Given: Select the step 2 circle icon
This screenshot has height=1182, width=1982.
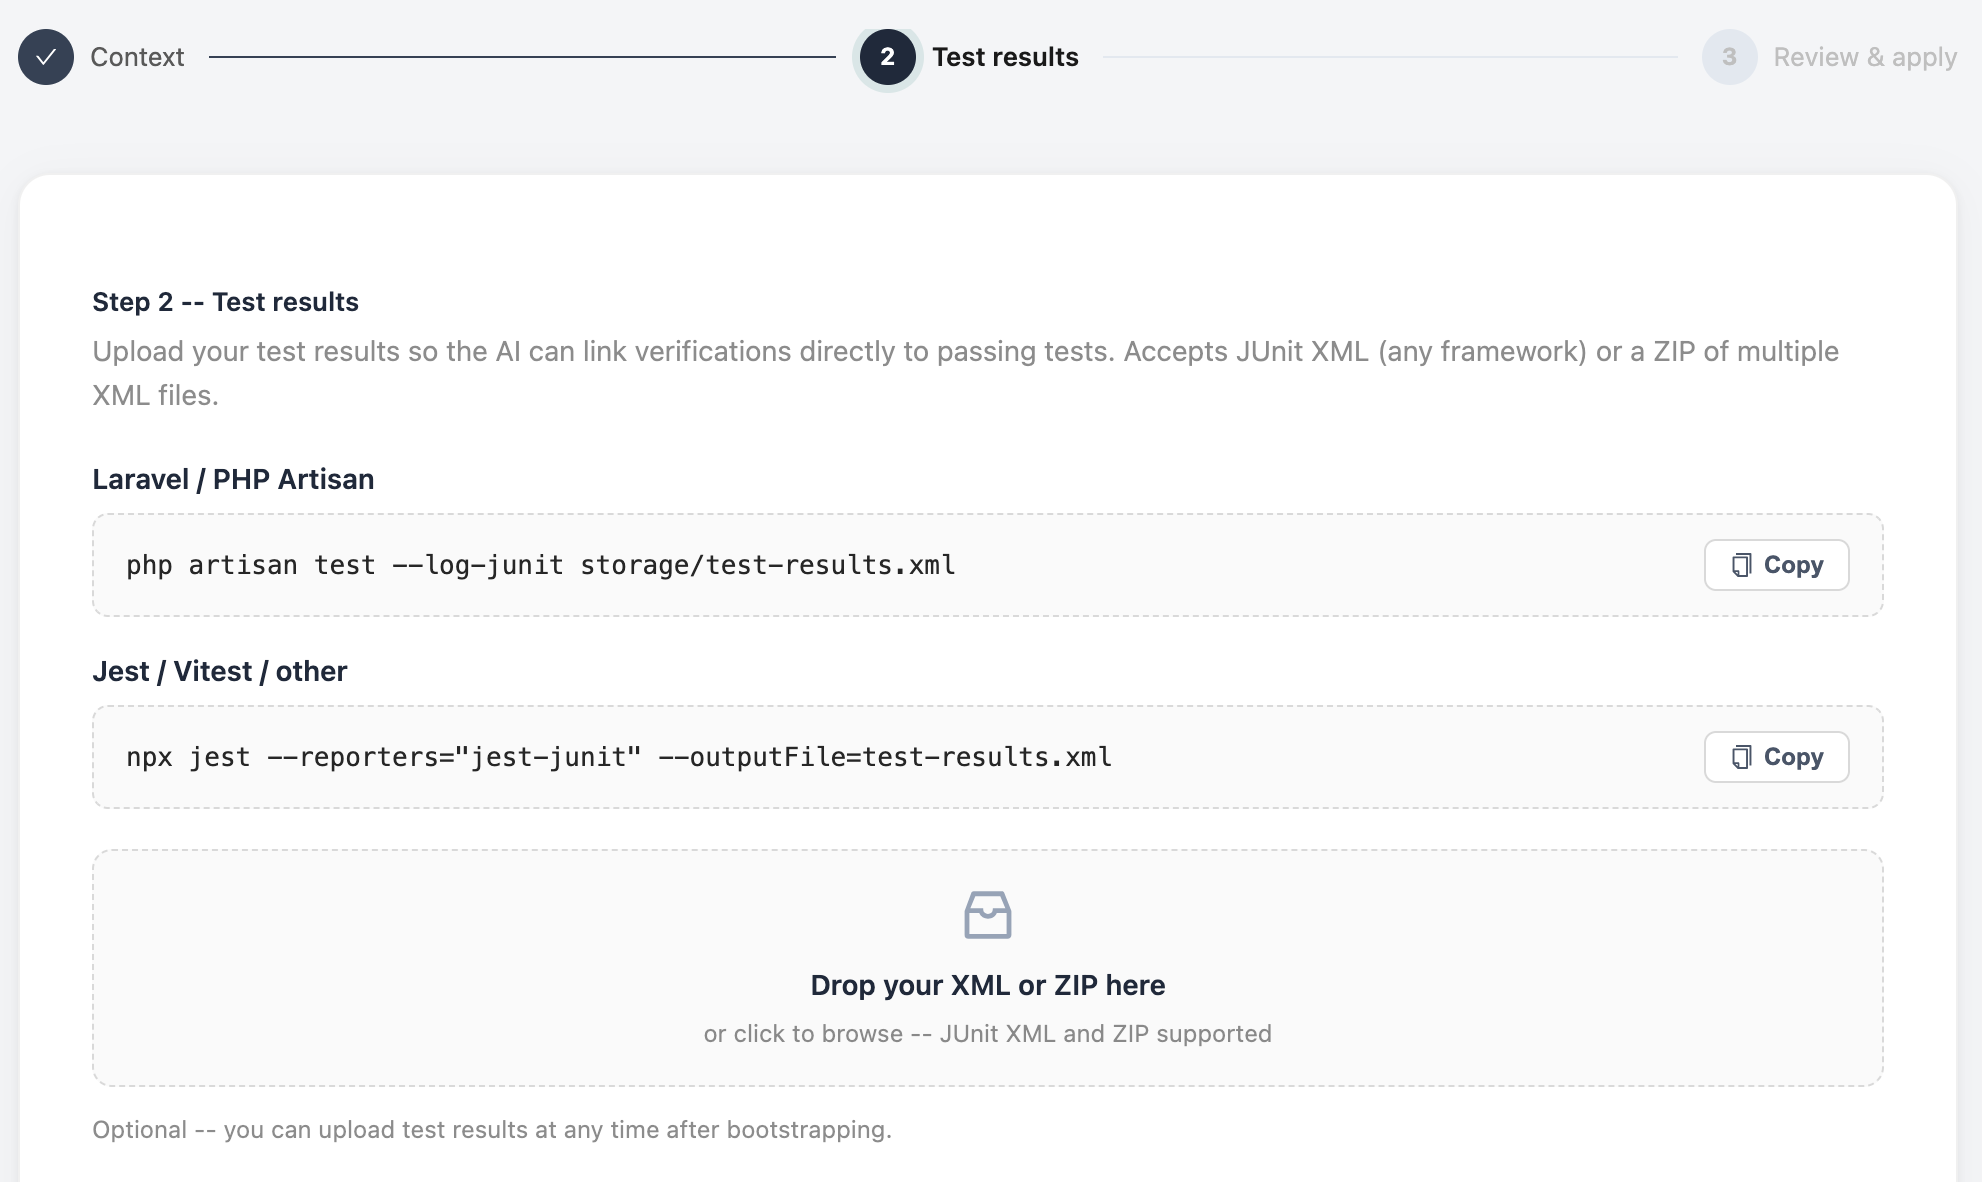Looking at the screenshot, I should [887, 57].
